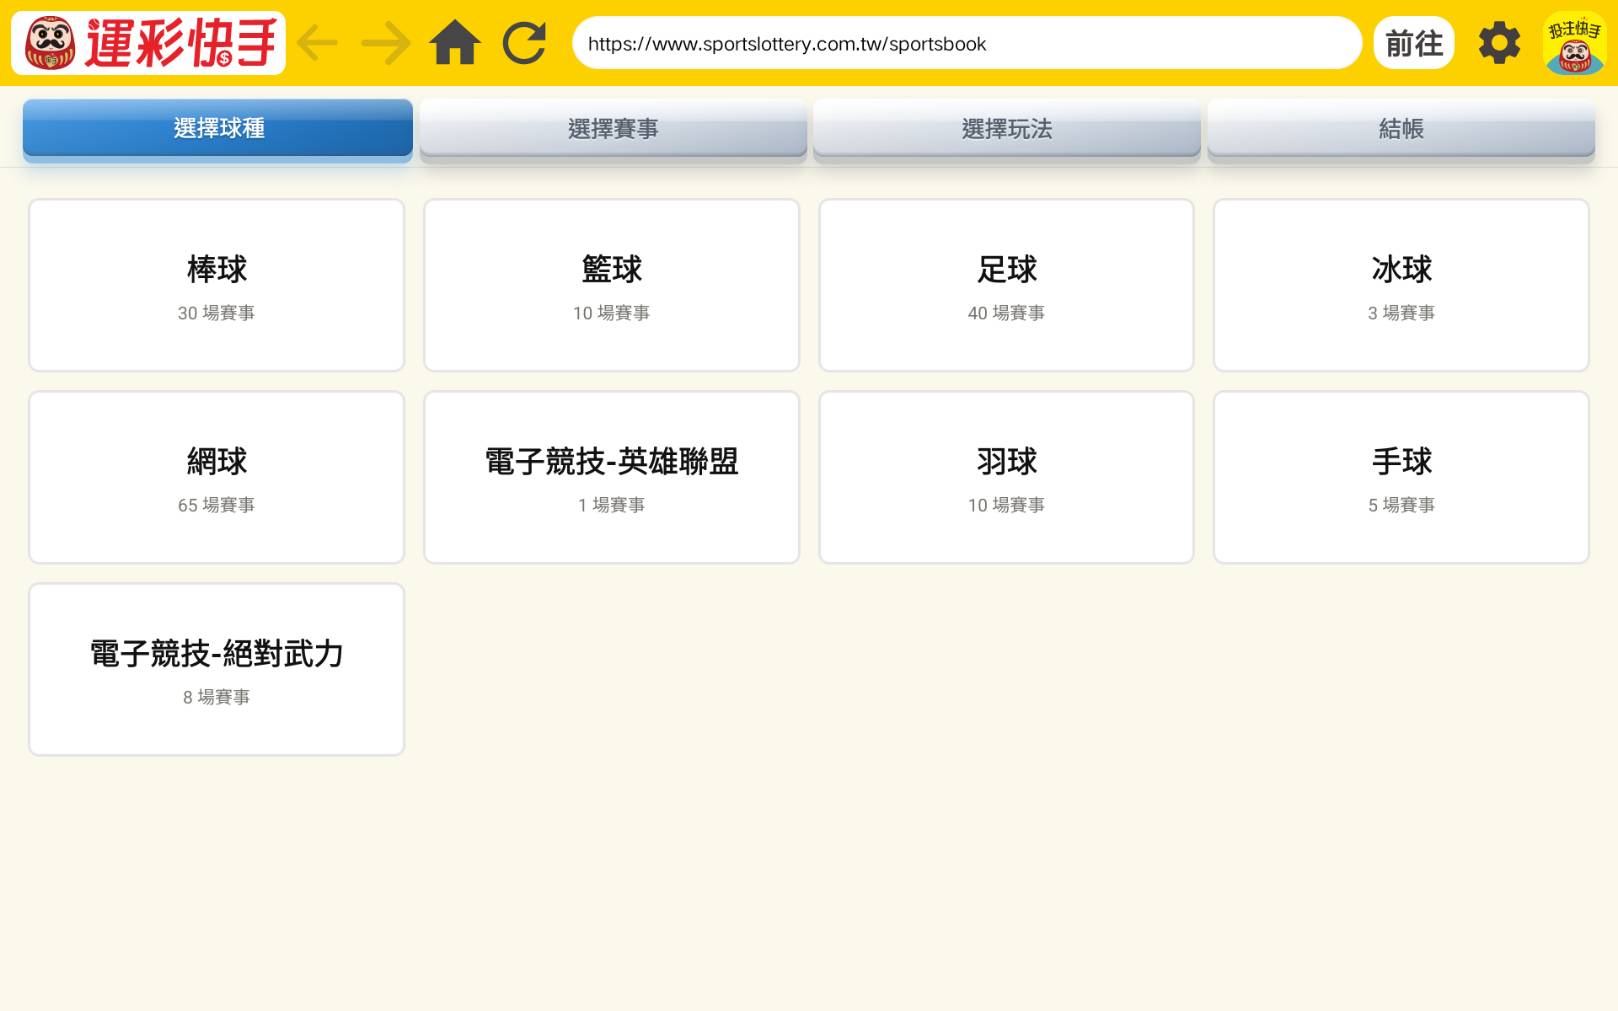Go back with the left arrow
The image size is (1618, 1011).
click(318, 43)
